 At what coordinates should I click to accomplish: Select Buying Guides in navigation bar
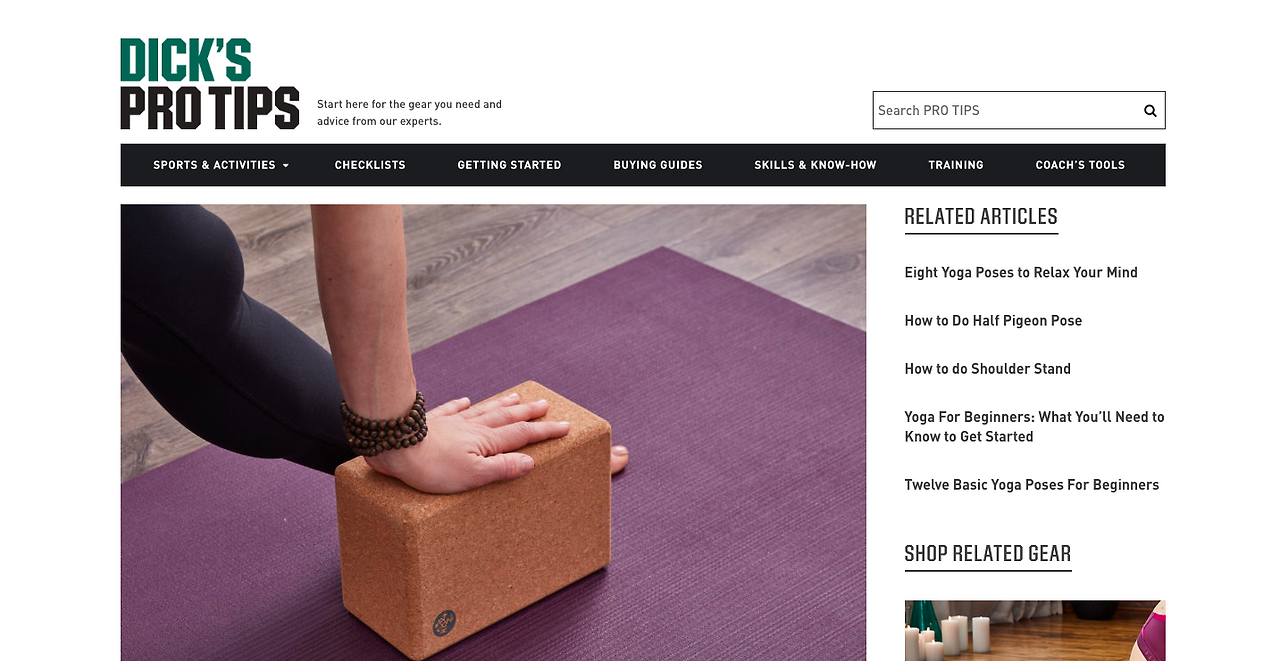(x=658, y=165)
